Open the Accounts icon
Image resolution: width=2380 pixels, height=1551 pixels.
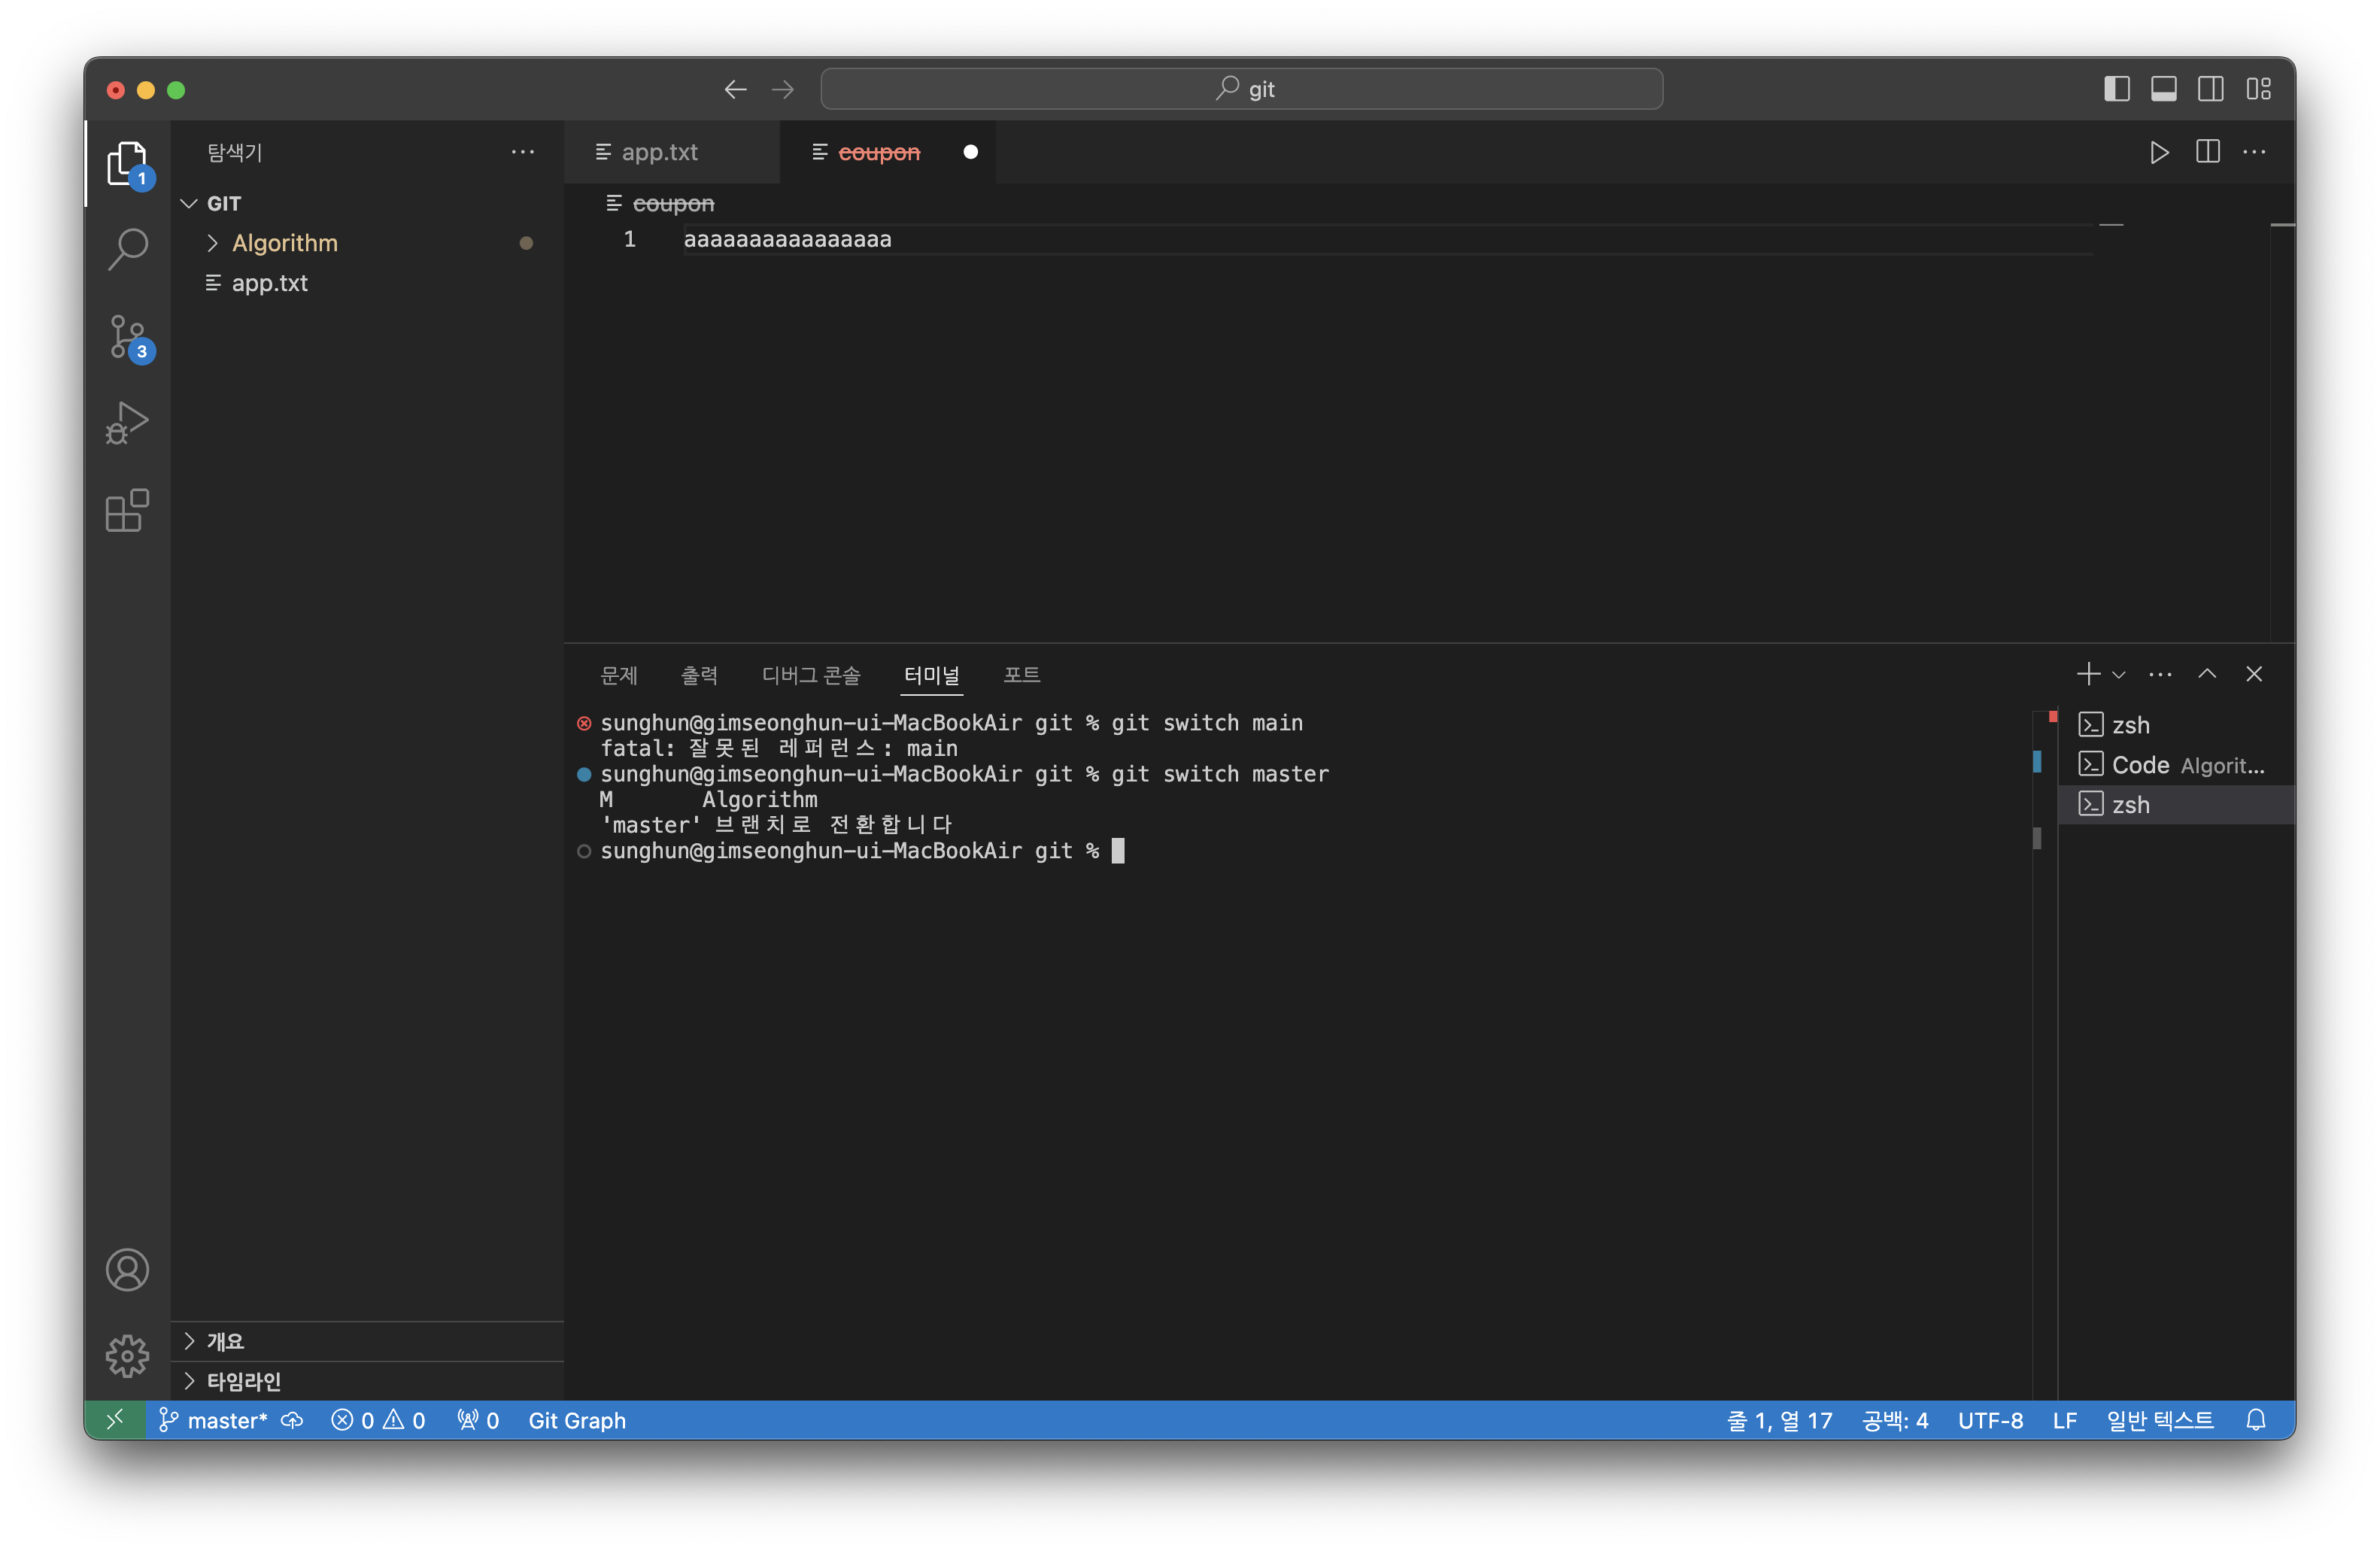[x=128, y=1269]
